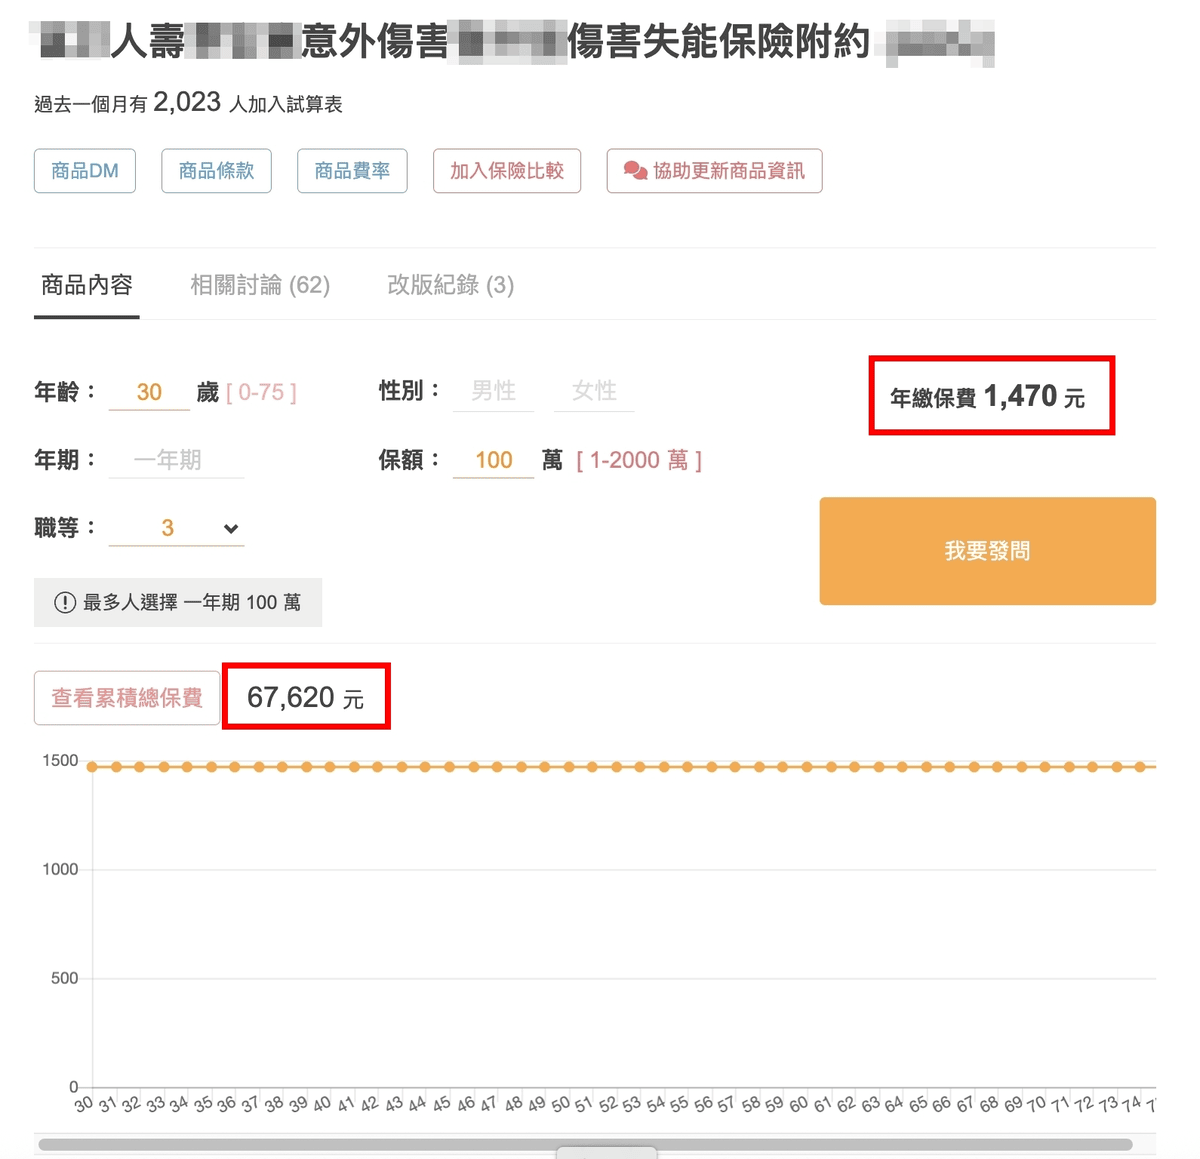Viewport: 1200px width, 1159px height.
Task: Open 相關討論 (62) tab
Action: point(260,286)
